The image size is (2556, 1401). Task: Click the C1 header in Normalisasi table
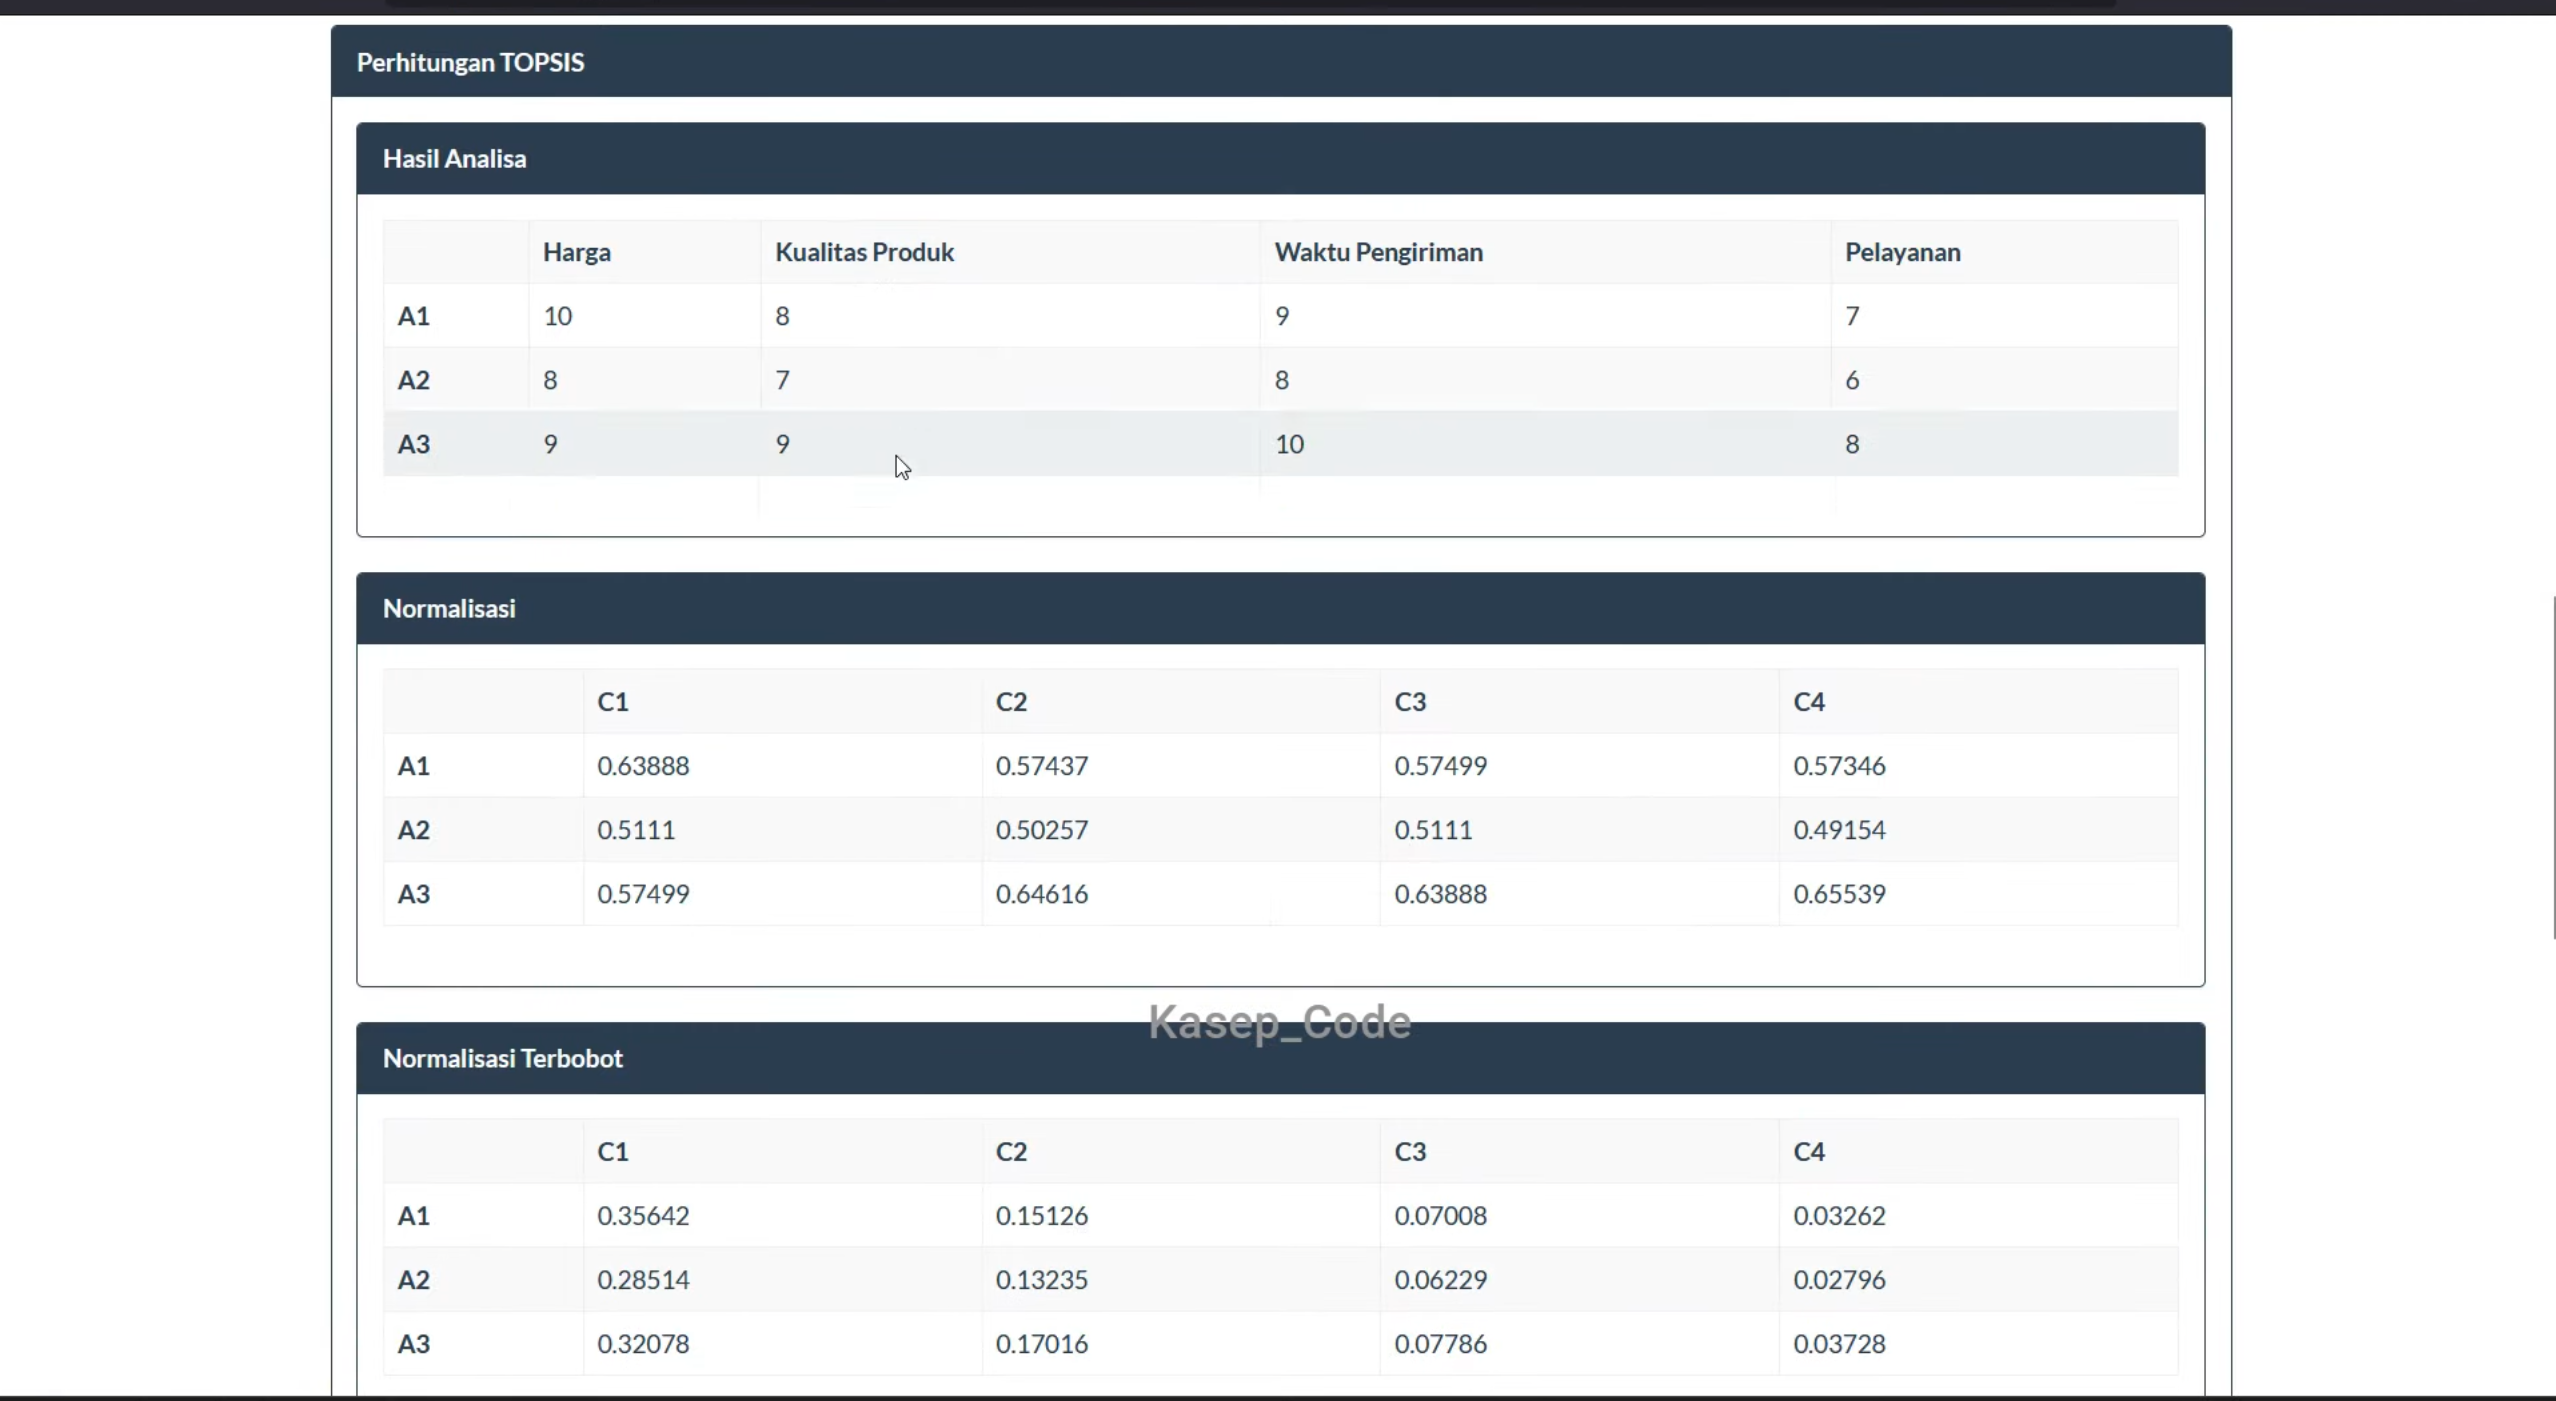click(612, 702)
